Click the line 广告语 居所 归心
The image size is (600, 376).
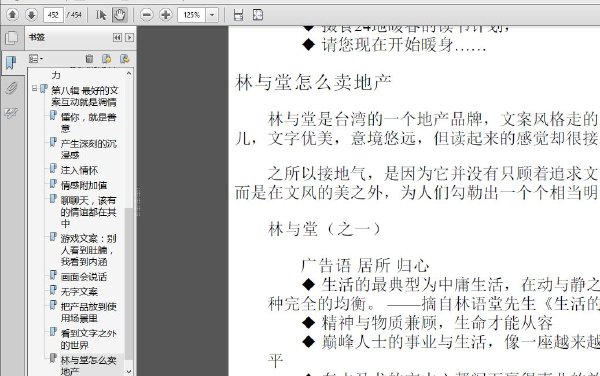365,265
